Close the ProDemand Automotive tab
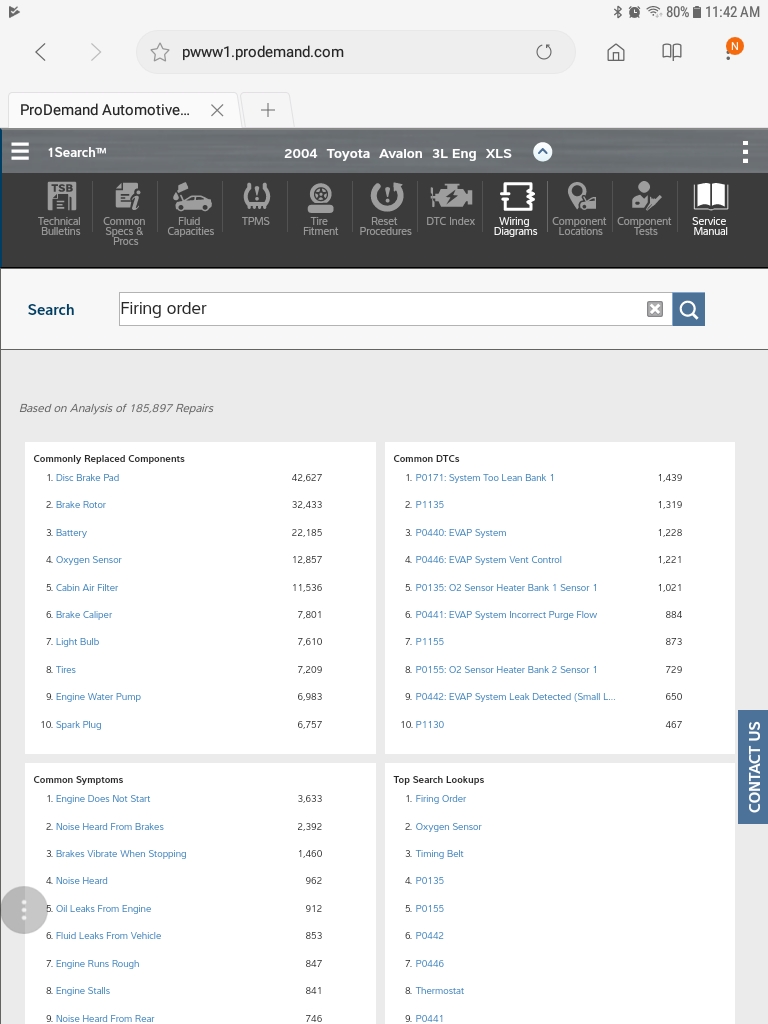The width and height of the screenshot is (768, 1024). pyautogui.click(x=217, y=110)
